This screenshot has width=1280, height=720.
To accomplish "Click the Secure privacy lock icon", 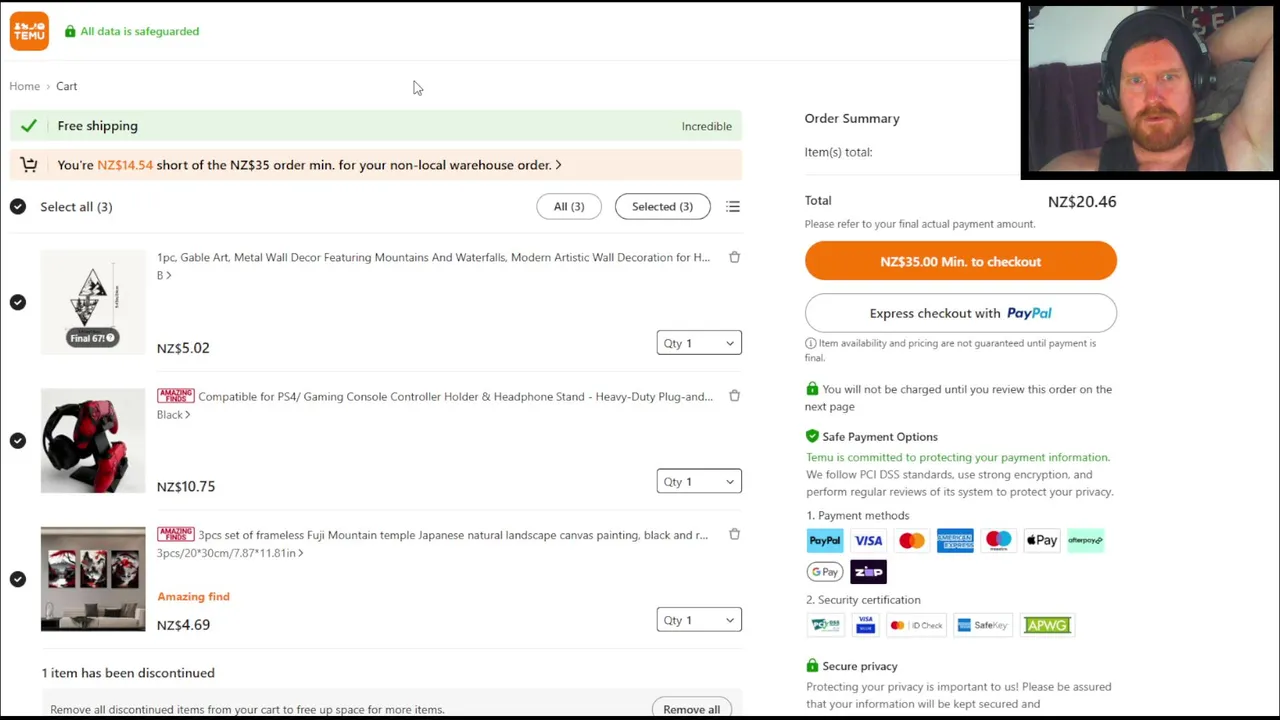I will click(x=812, y=666).
